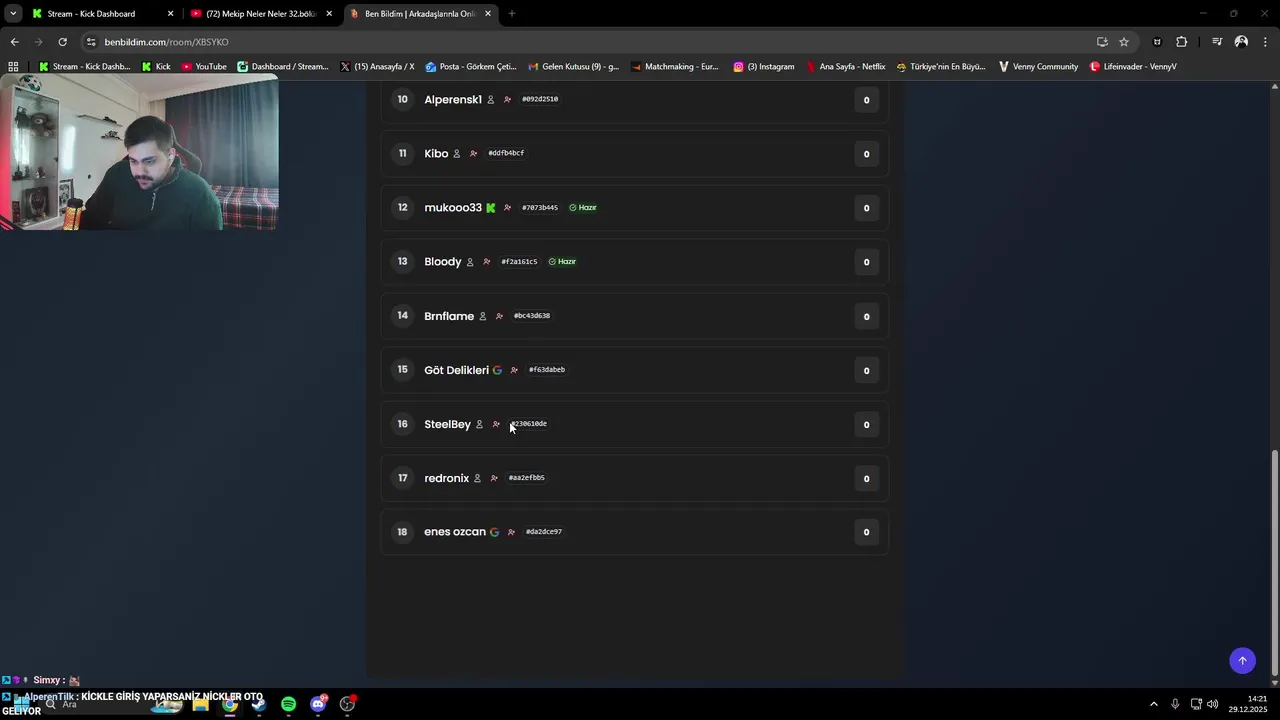The height and width of the screenshot is (720, 1280).
Task: Go back to the previous page
Action: click(14, 42)
